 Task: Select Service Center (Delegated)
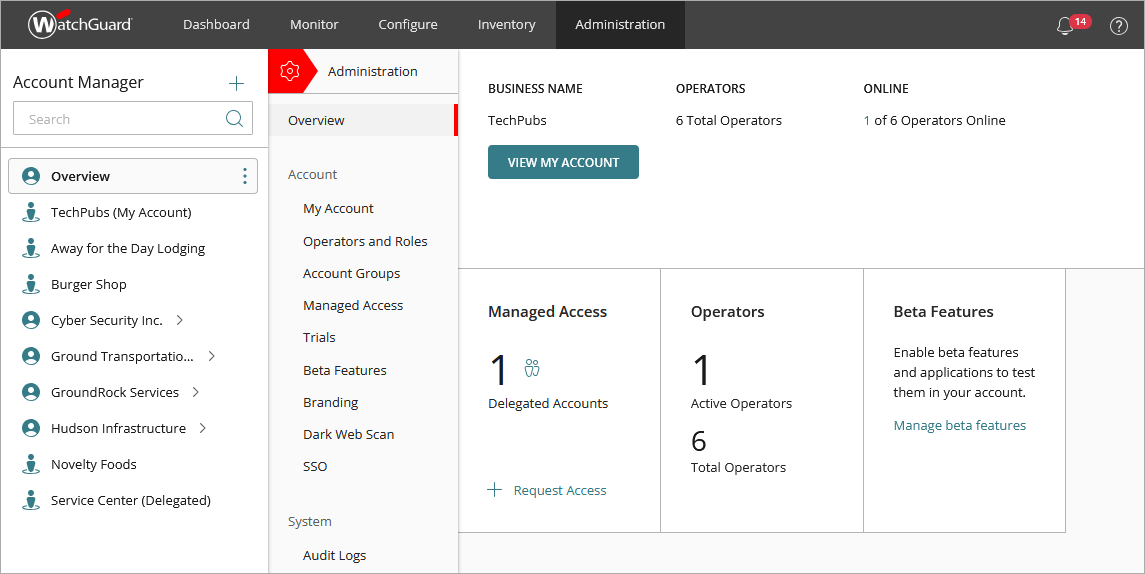click(x=131, y=500)
